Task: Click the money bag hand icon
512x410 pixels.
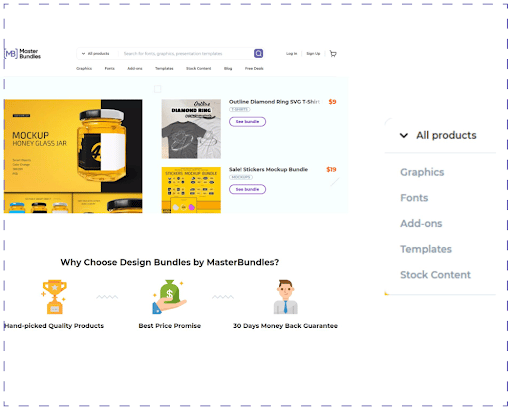Action: 169,297
